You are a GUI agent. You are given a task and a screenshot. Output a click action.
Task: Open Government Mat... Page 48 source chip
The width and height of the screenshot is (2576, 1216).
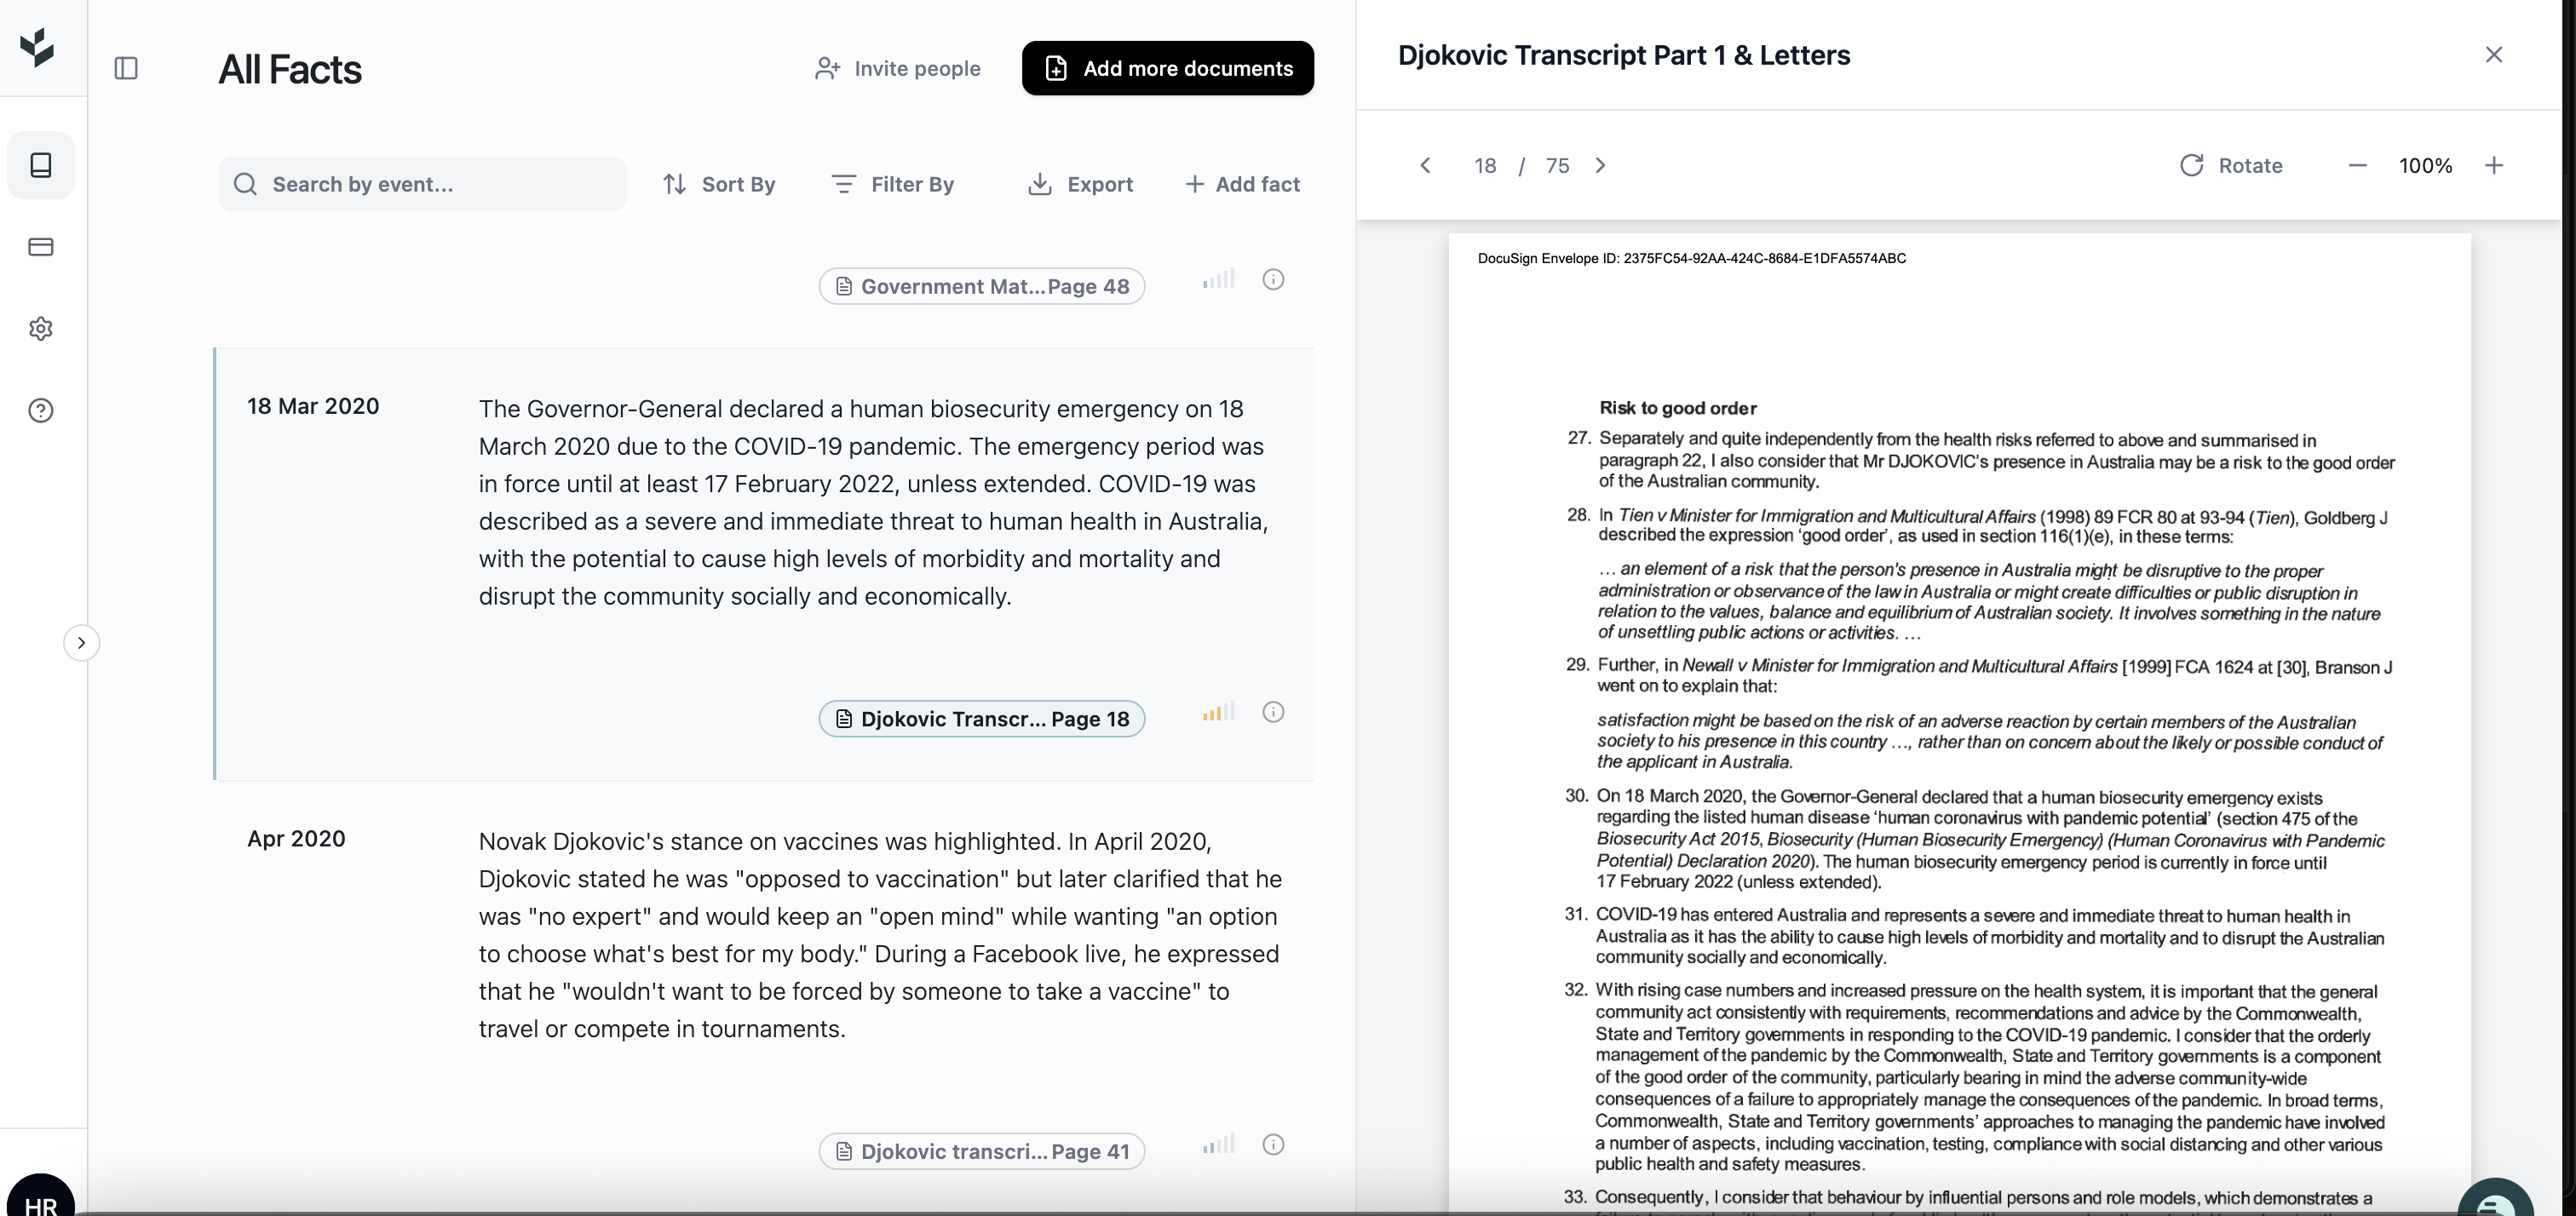click(982, 287)
